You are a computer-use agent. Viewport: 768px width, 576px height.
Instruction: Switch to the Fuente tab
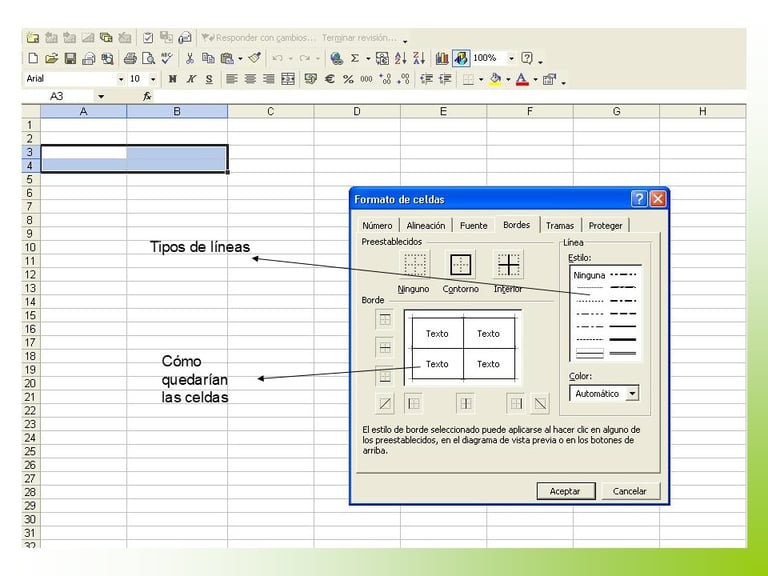[474, 226]
